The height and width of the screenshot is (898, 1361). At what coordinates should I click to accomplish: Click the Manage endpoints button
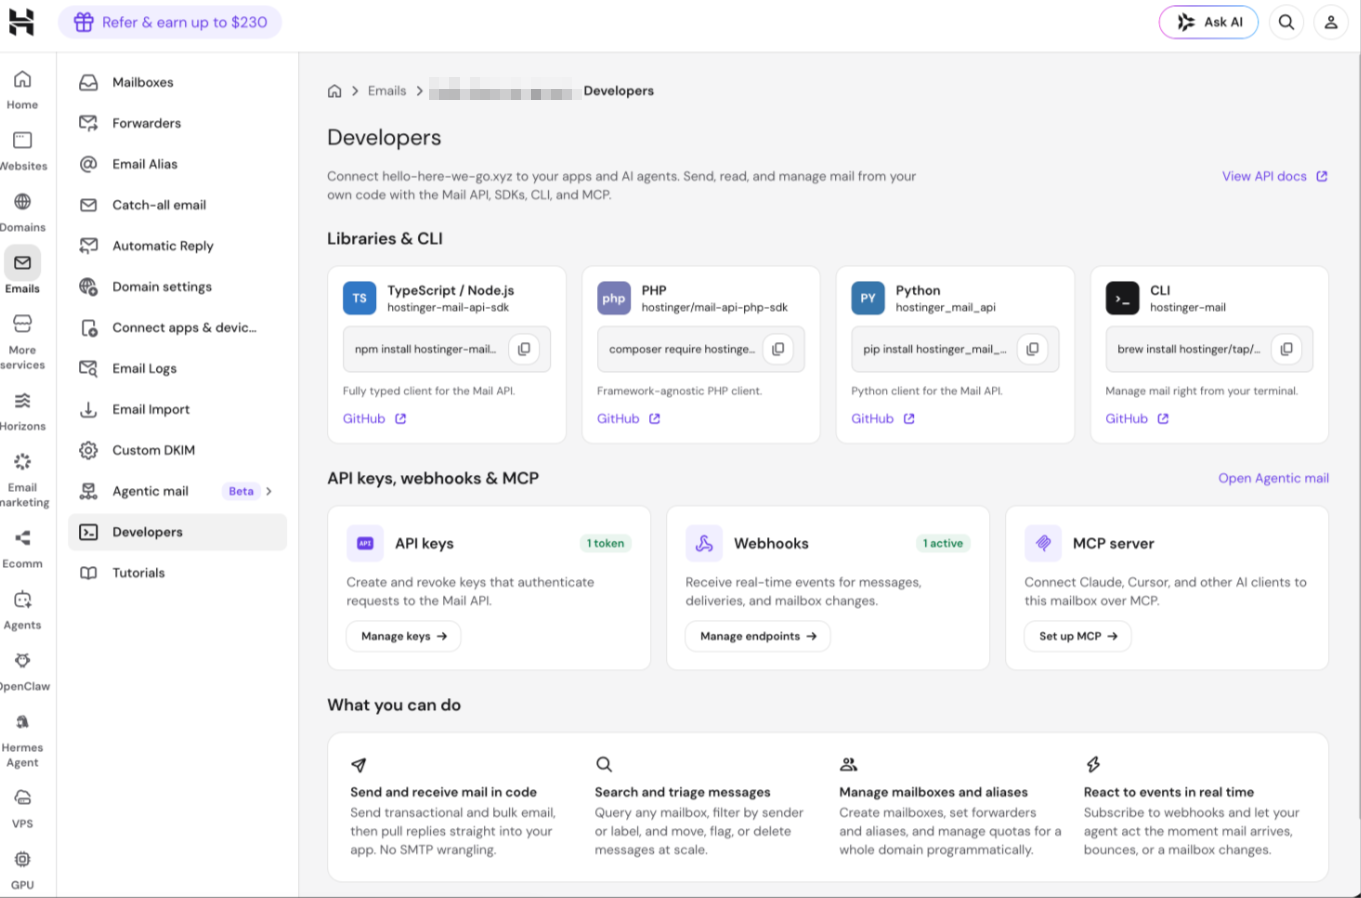pos(758,636)
